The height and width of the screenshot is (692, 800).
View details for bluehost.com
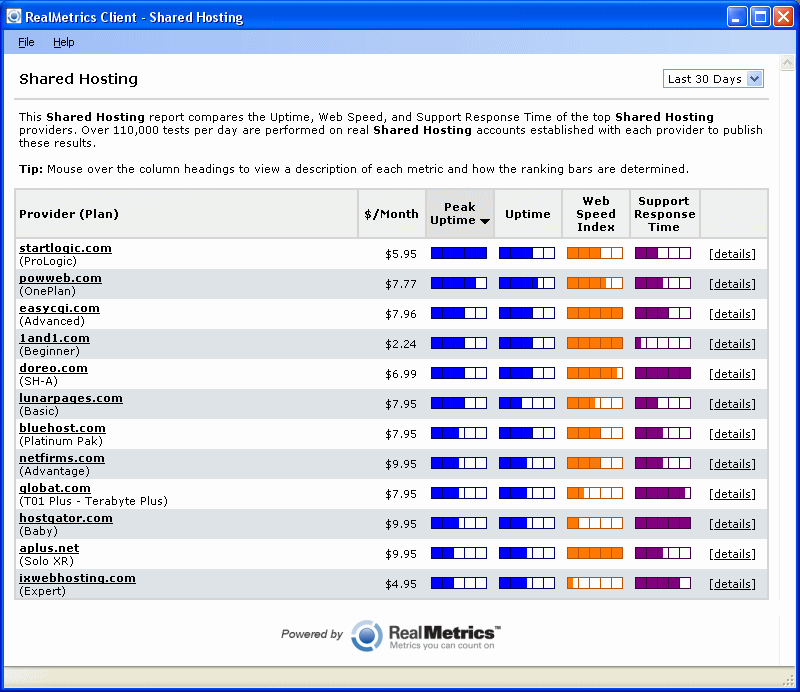(x=732, y=434)
